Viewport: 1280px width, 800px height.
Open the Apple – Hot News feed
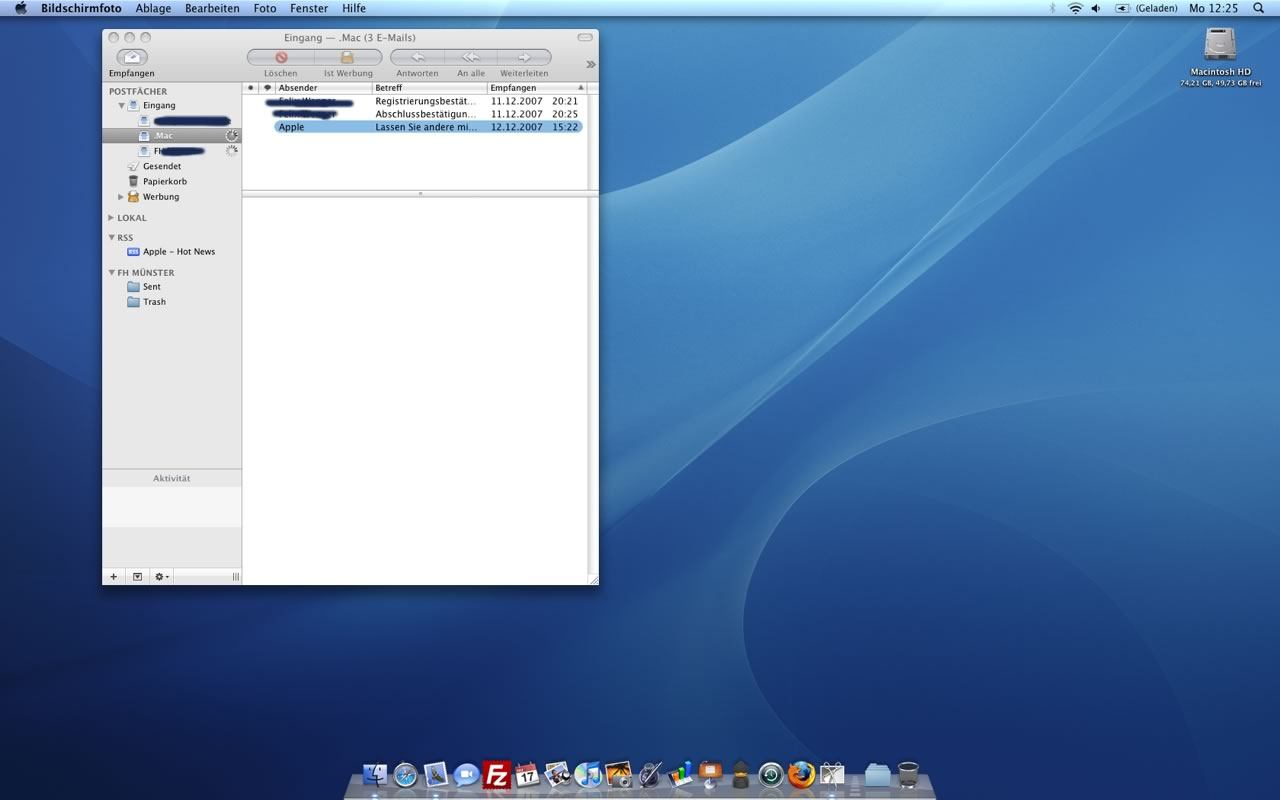click(x=179, y=252)
